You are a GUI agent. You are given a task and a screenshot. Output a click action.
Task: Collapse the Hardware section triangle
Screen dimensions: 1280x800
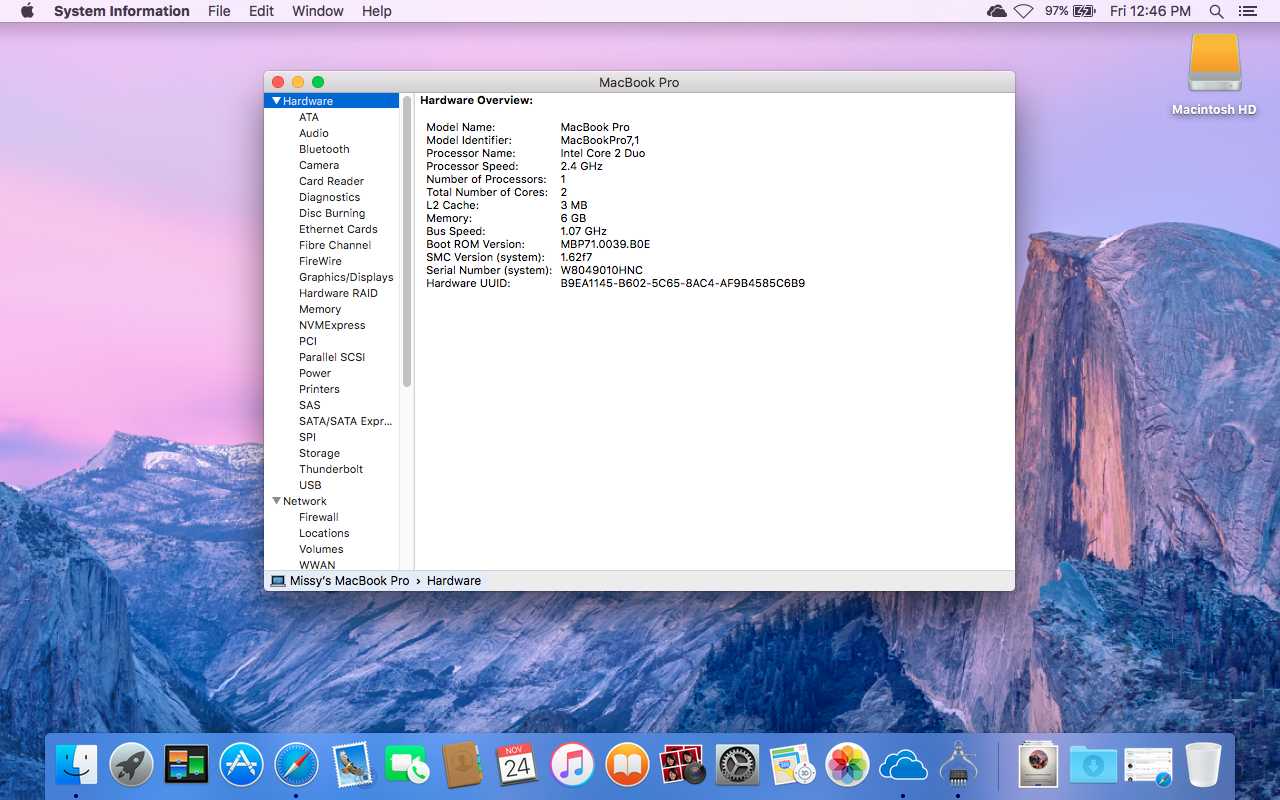(x=276, y=101)
